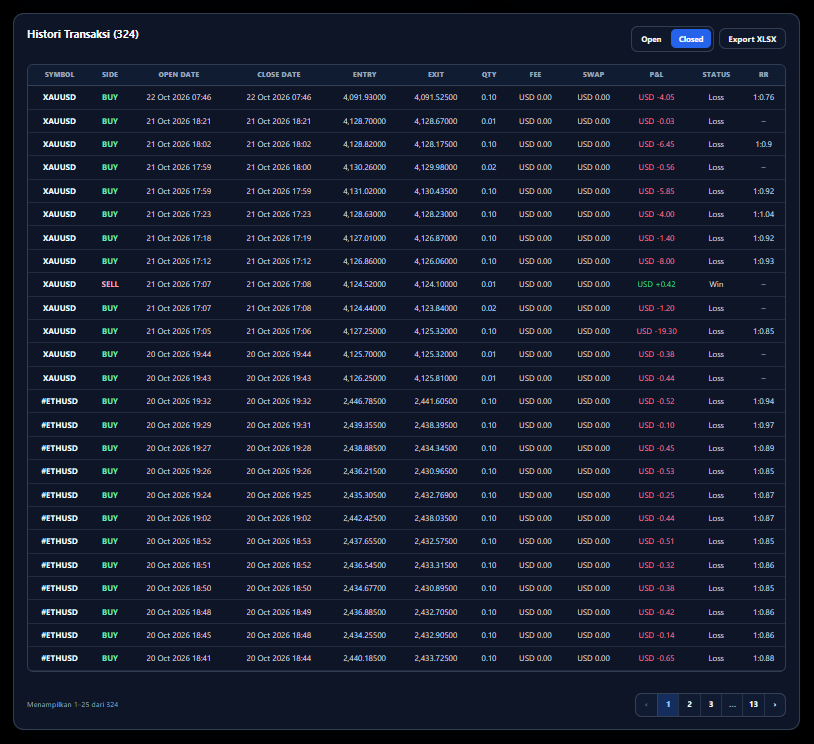The height and width of the screenshot is (744, 814).
Task: Click the USD +0.42 profit value
Action: pos(656,285)
